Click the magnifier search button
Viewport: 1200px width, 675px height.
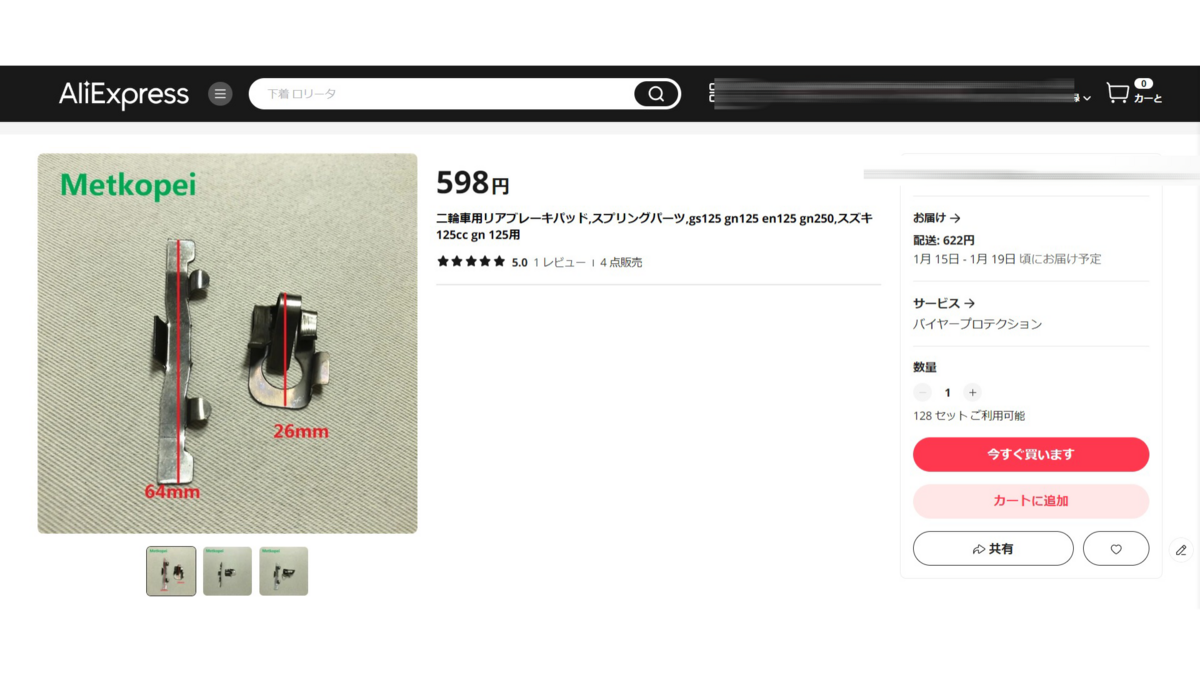[656, 94]
